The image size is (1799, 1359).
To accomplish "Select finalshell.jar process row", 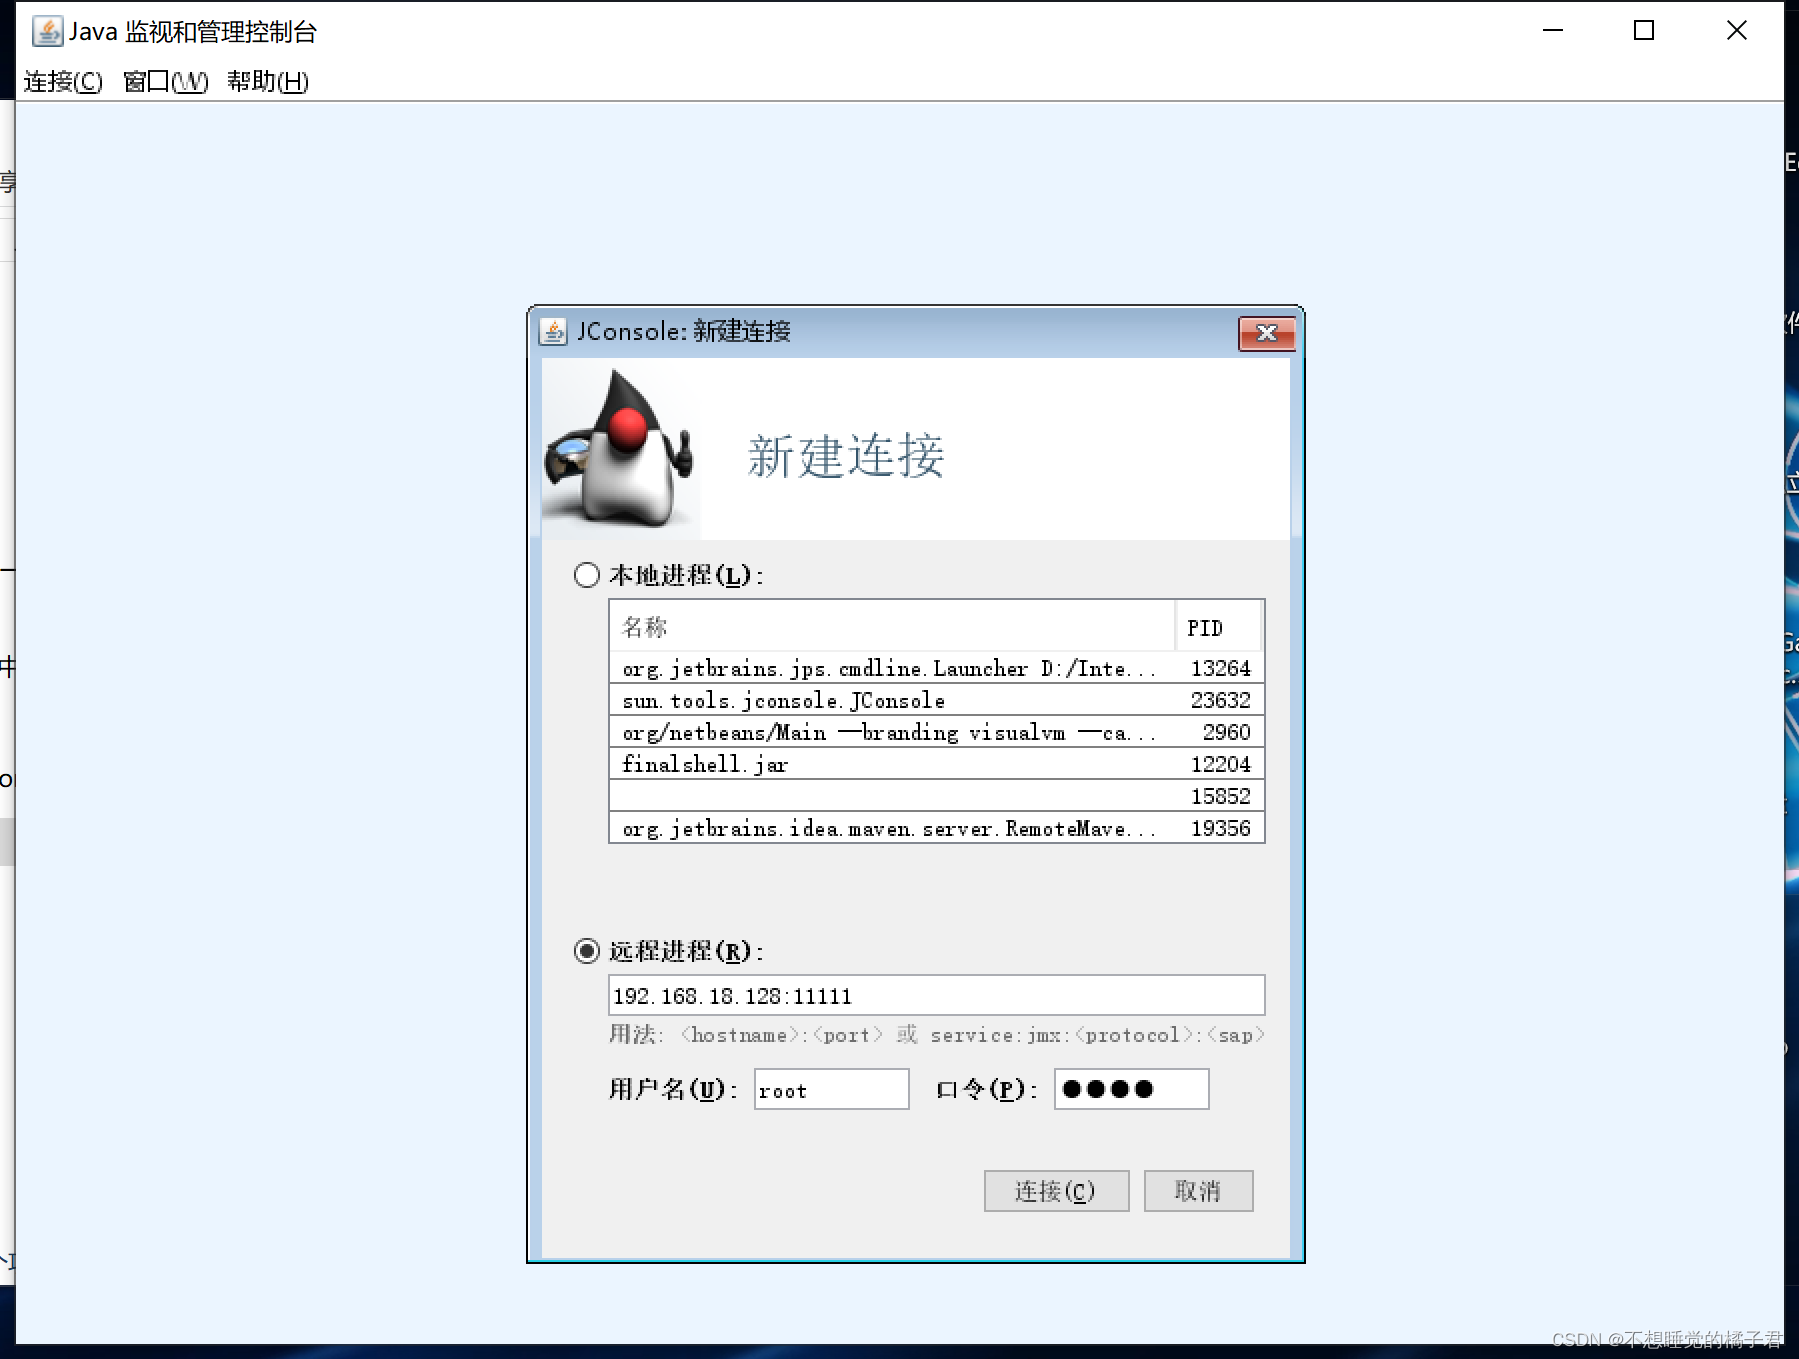I will 936,764.
